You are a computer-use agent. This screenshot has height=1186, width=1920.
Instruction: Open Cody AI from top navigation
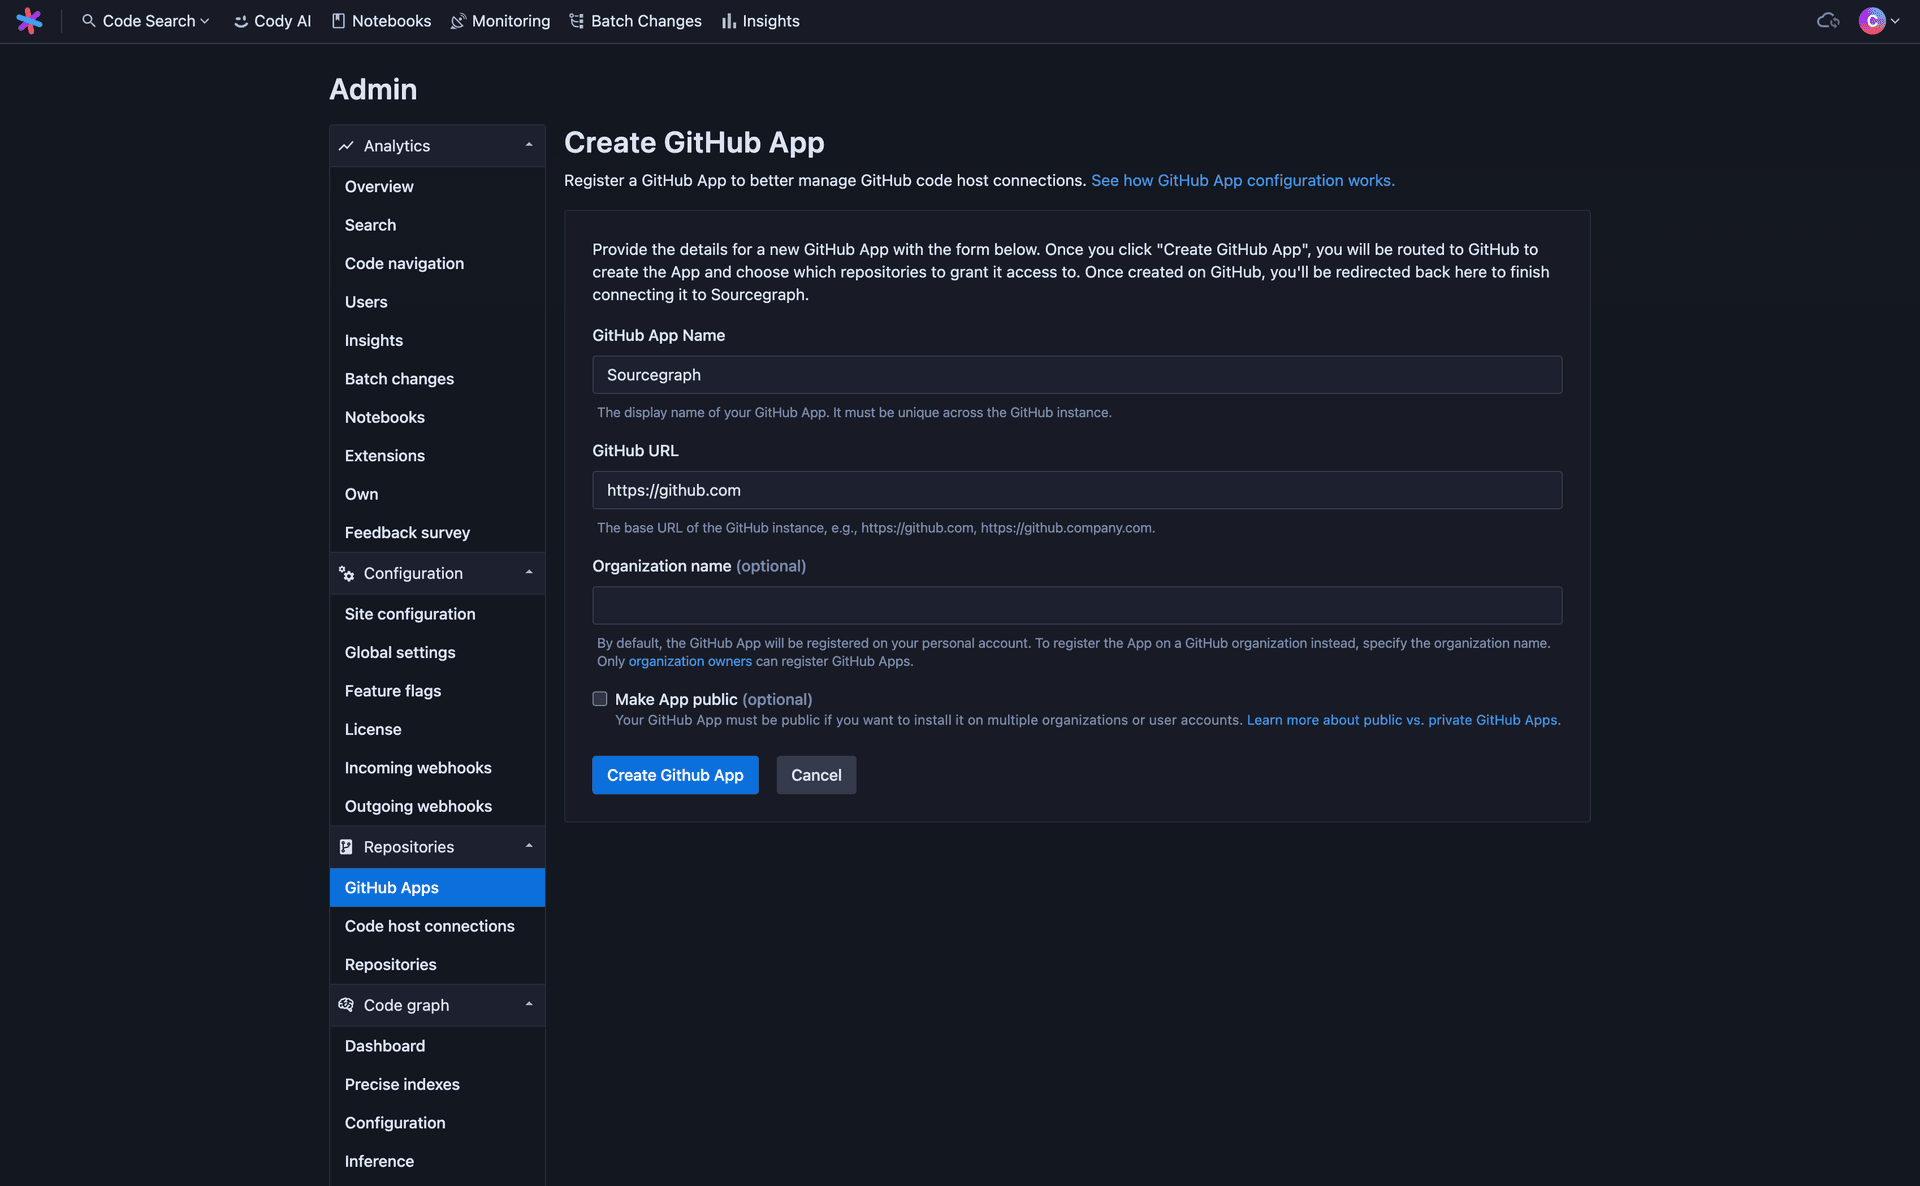(x=273, y=21)
